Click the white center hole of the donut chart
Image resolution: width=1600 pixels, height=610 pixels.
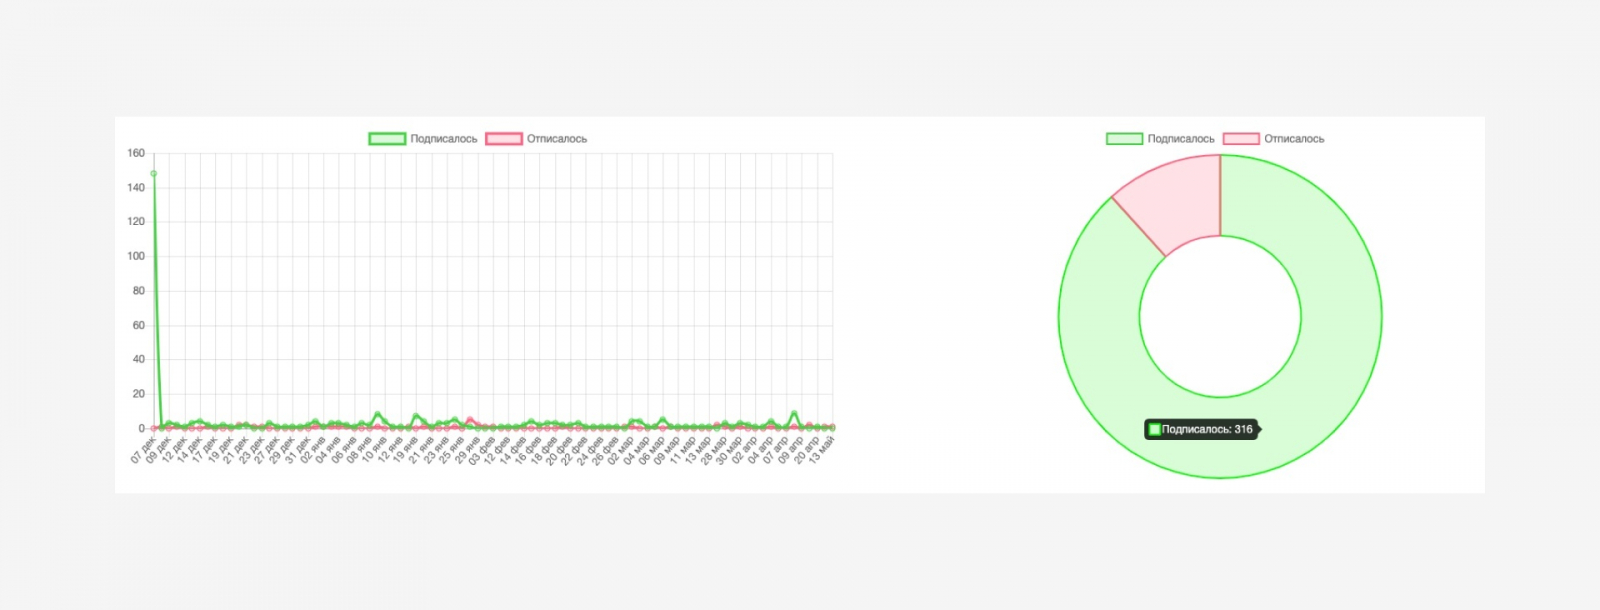click(1220, 317)
